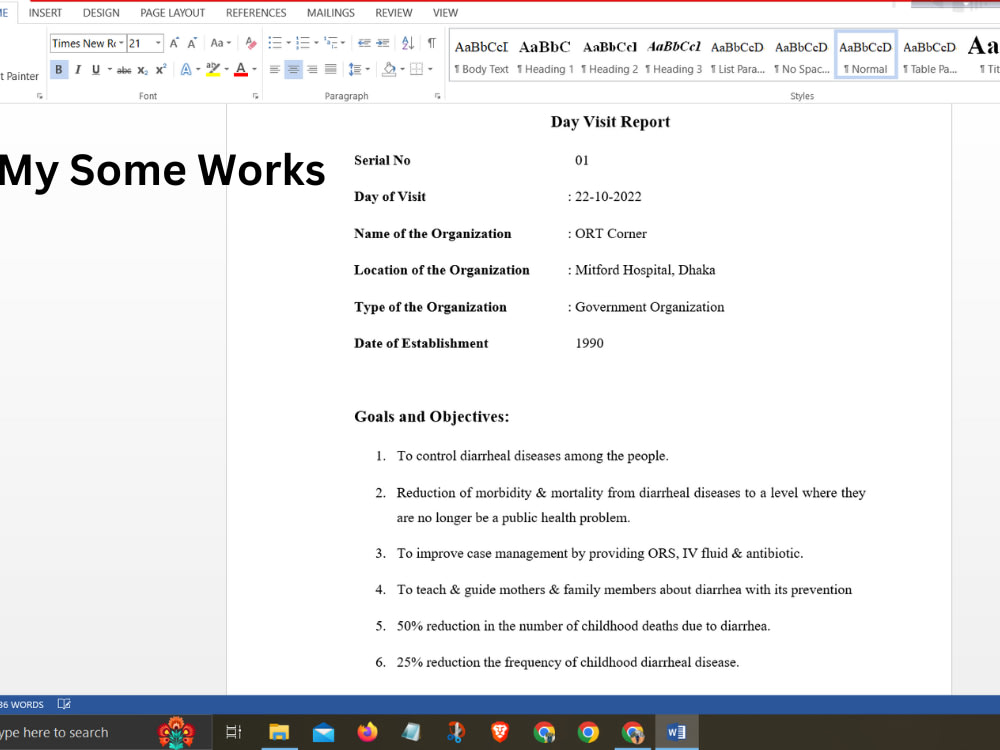Viewport: 1000px width, 750px height.
Task: Apply multilevel list formatting
Action: point(330,43)
